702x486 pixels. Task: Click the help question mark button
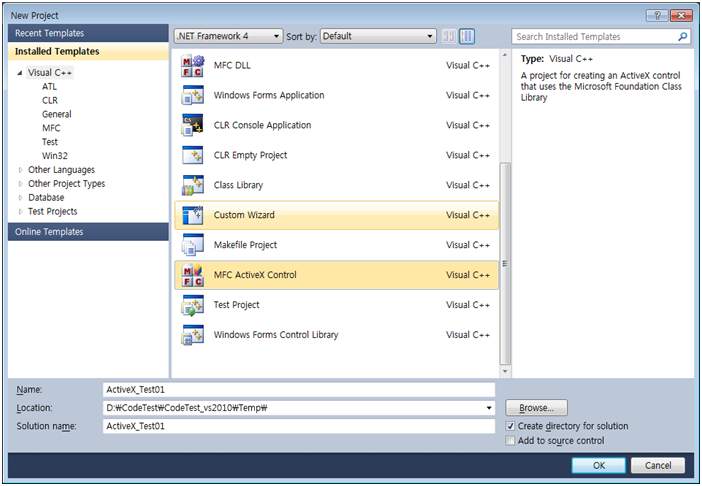tap(657, 16)
